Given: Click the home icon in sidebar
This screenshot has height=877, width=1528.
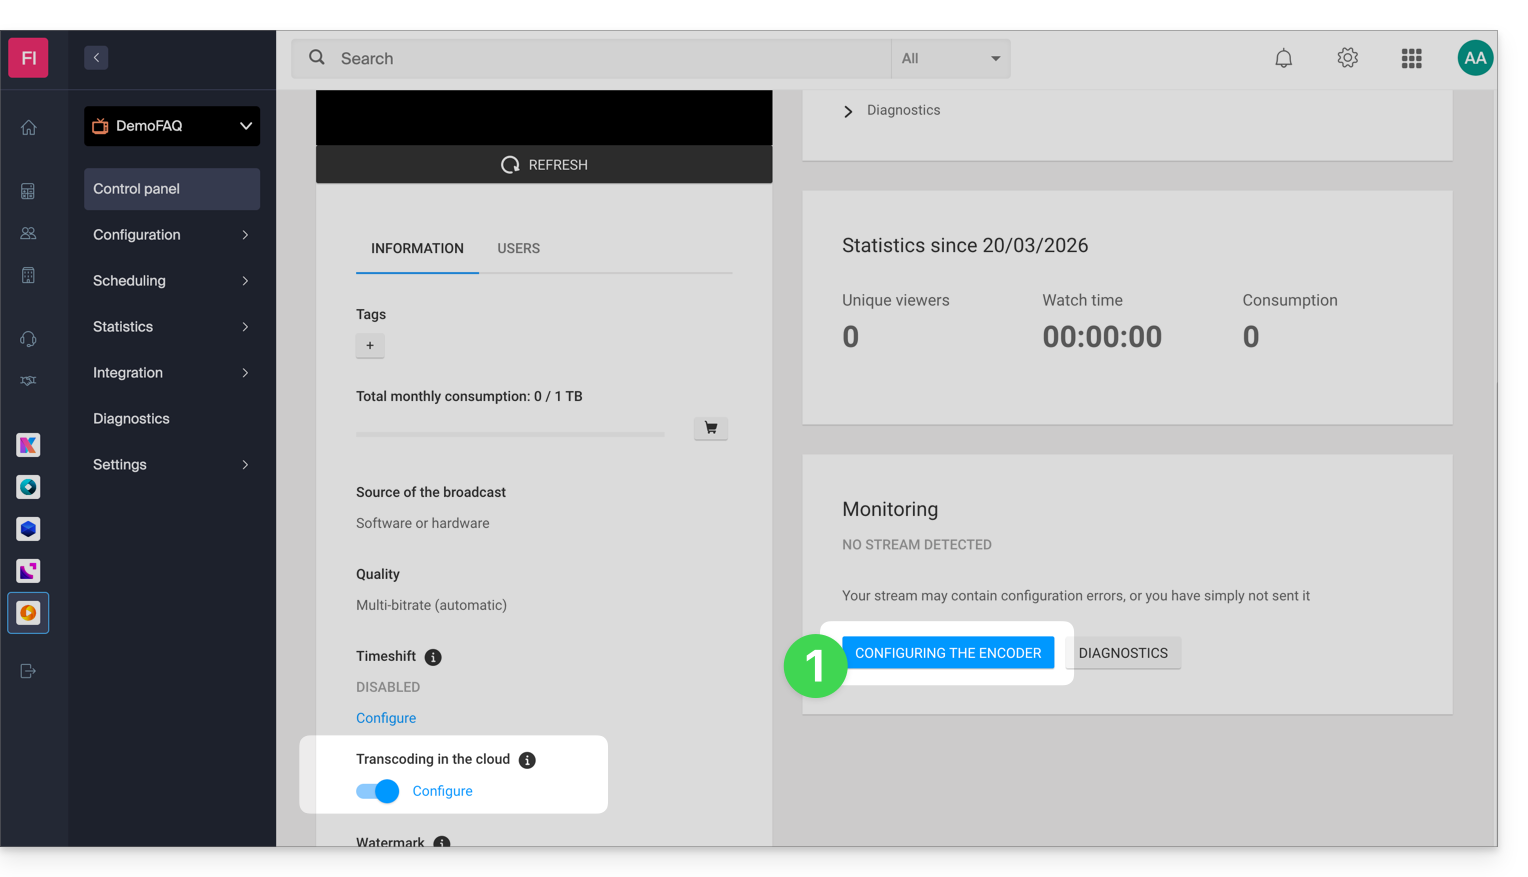Looking at the screenshot, I should coord(28,127).
